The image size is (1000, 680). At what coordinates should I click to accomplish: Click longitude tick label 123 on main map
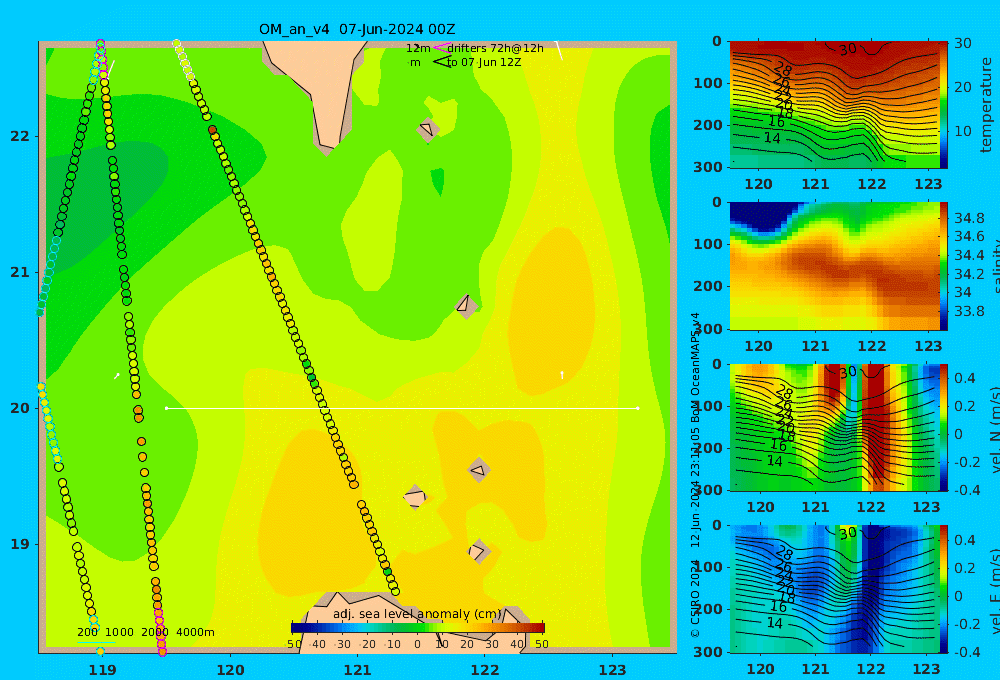point(612,670)
